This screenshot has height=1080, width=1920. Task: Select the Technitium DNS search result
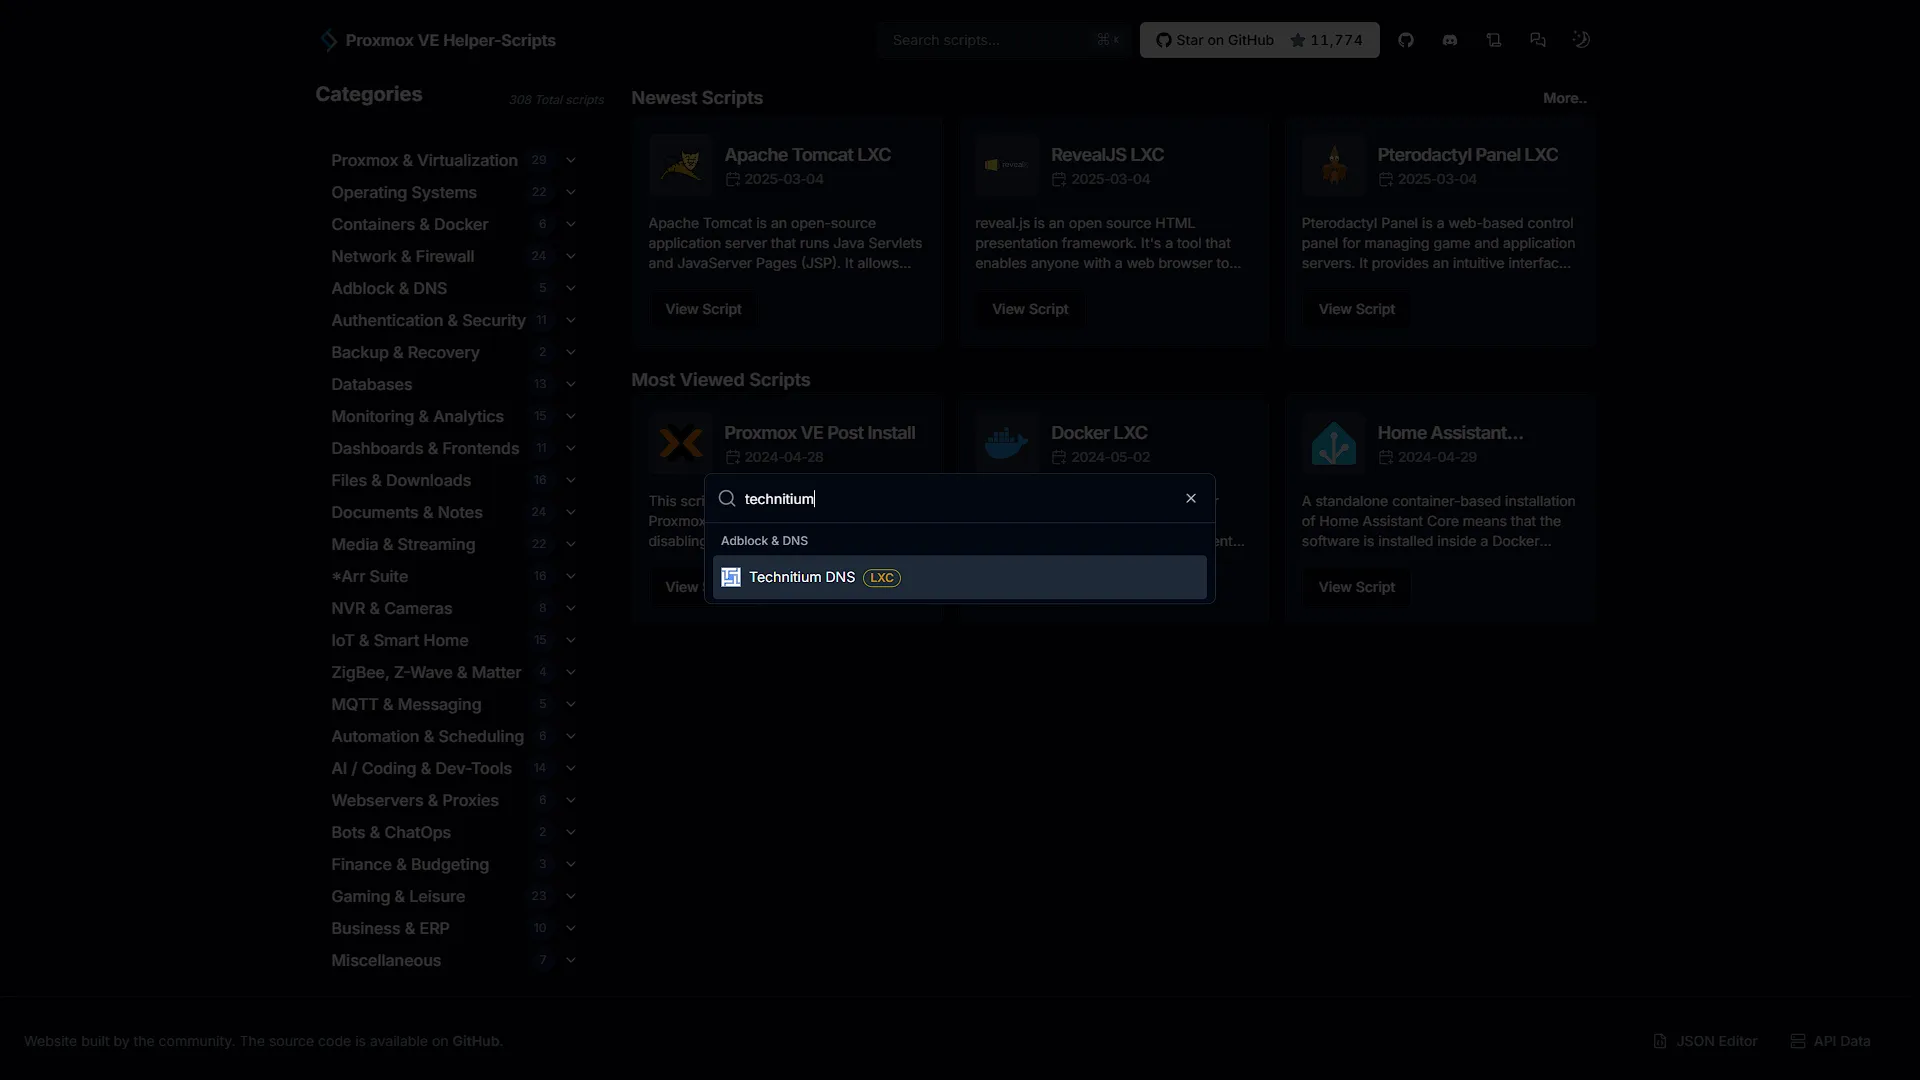[959, 577]
